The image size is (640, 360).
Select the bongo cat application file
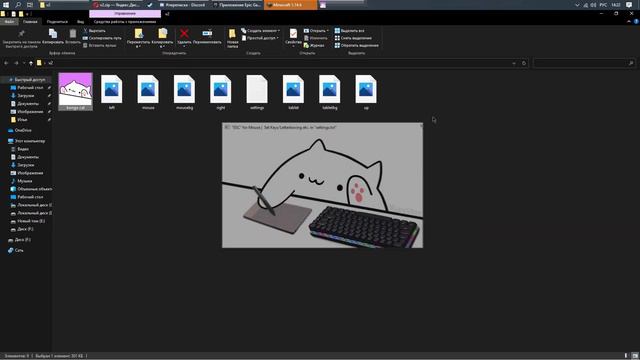coord(76,92)
